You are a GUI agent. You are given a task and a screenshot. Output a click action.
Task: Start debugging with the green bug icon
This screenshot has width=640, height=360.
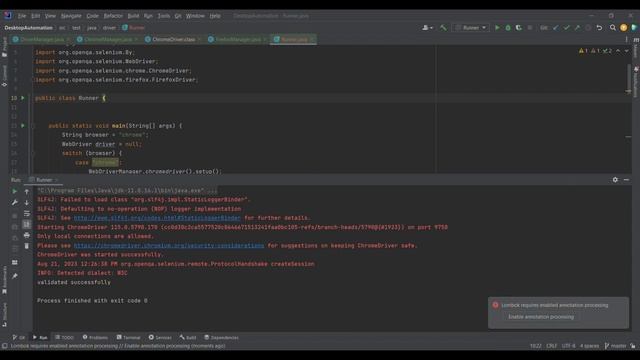[x=508, y=28]
